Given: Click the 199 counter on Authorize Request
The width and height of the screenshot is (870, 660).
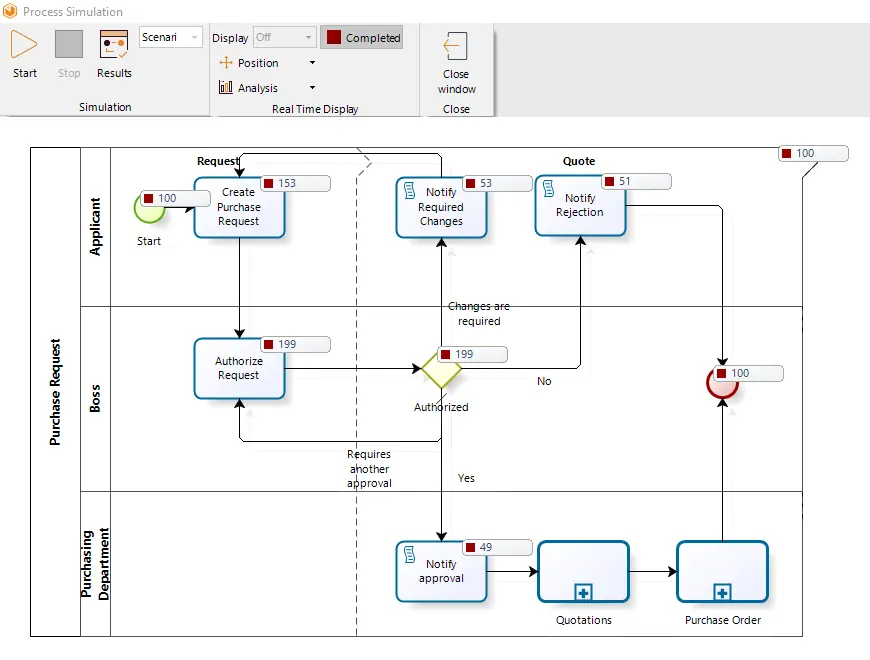Looking at the screenshot, I should coord(296,344).
